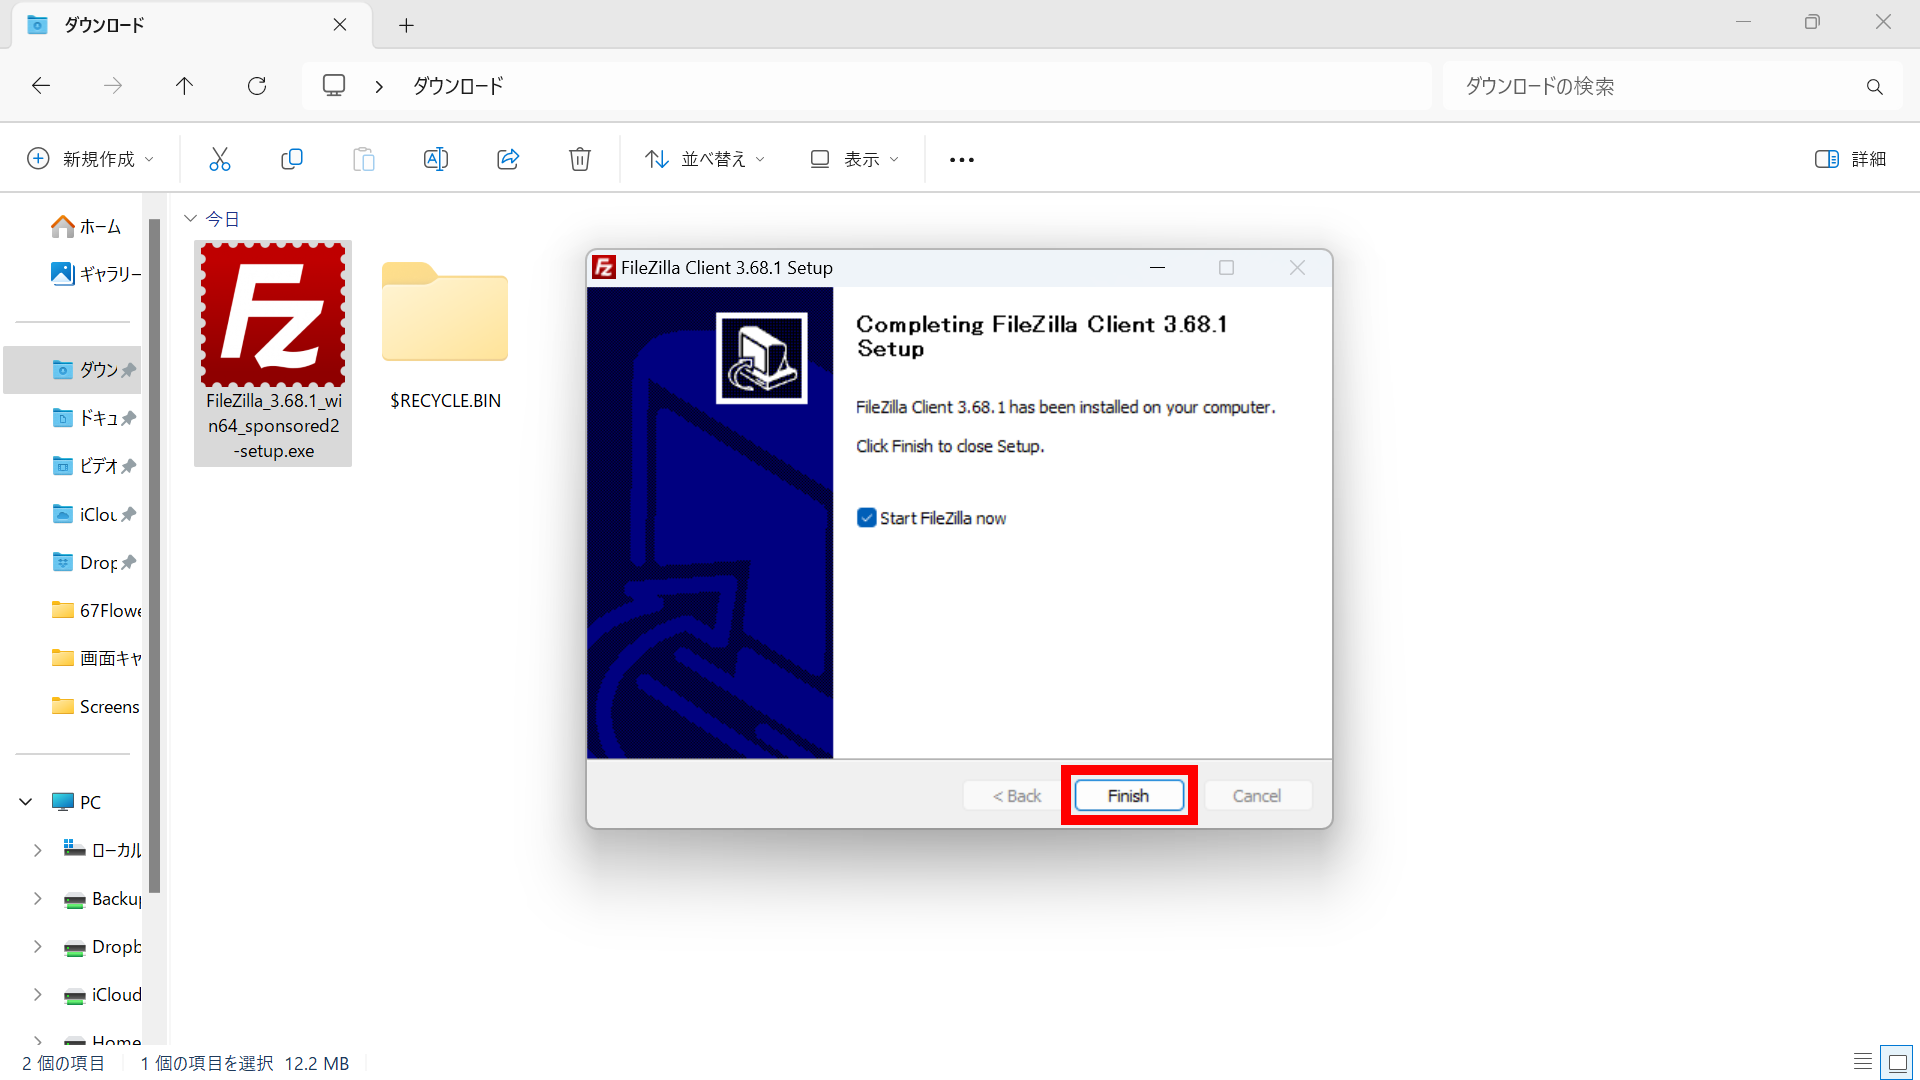The width and height of the screenshot is (1920, 1080).
Task: Click the Paste icon in toolbar
Action: 364,159
